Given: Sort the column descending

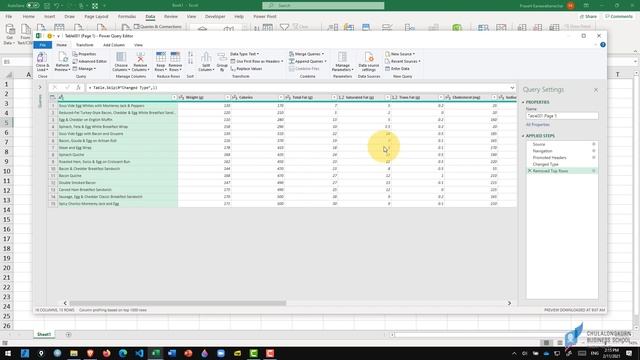Looking at the screenshot, I should (x=190, y=61).
